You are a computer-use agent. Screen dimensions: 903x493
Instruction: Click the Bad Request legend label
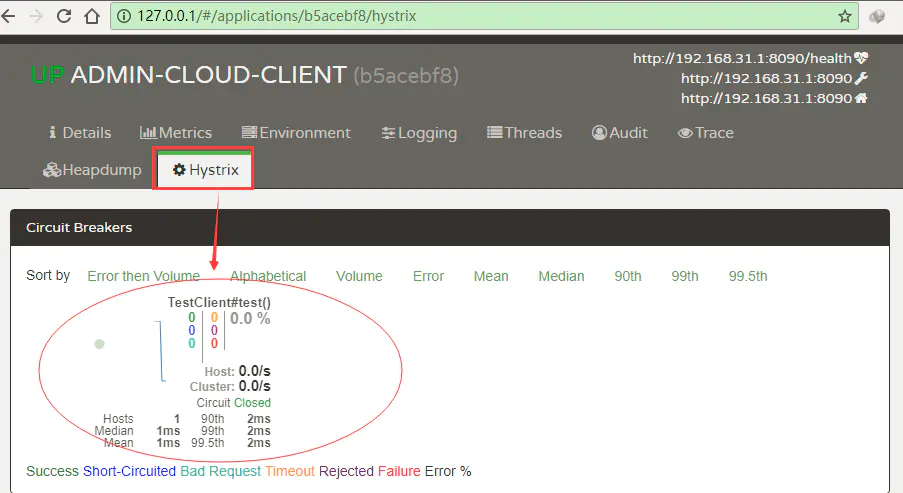click(x=221, y=471)
